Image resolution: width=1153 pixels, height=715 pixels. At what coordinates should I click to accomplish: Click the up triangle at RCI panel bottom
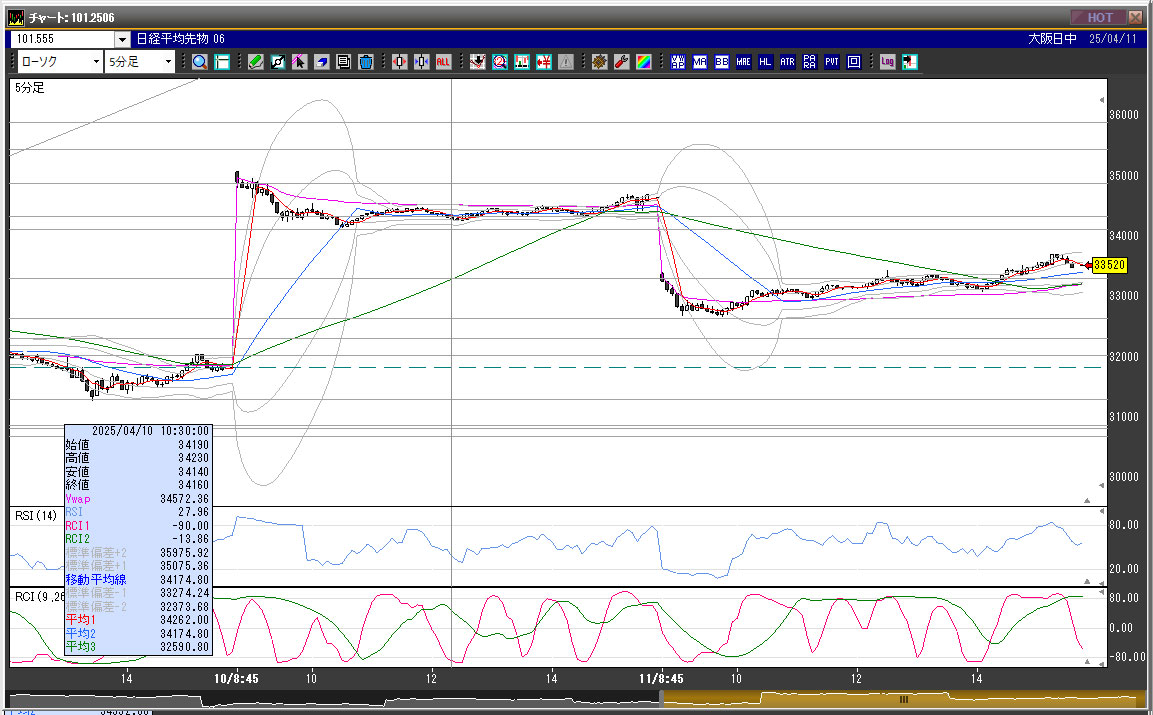pyautogui.click(x=1087, y=662)
